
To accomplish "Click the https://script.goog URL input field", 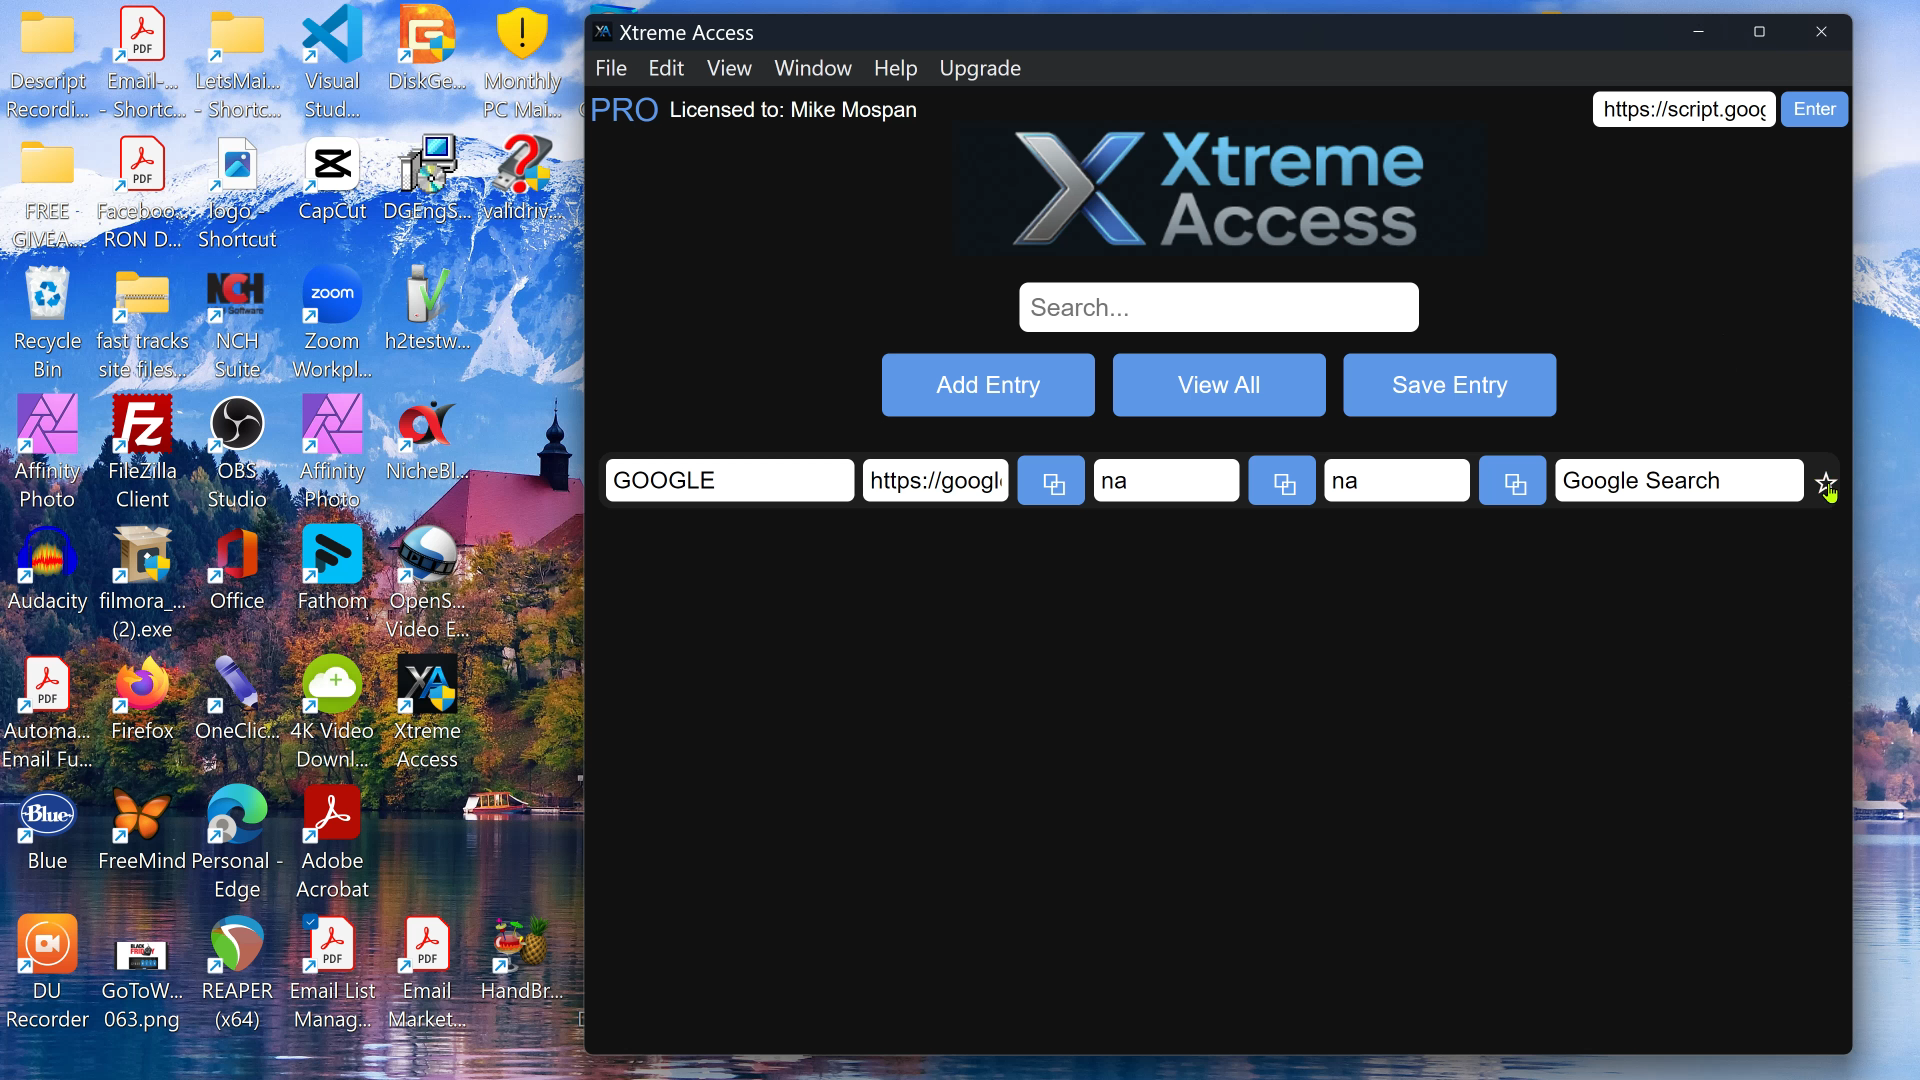I will (x=1684, y=109).
